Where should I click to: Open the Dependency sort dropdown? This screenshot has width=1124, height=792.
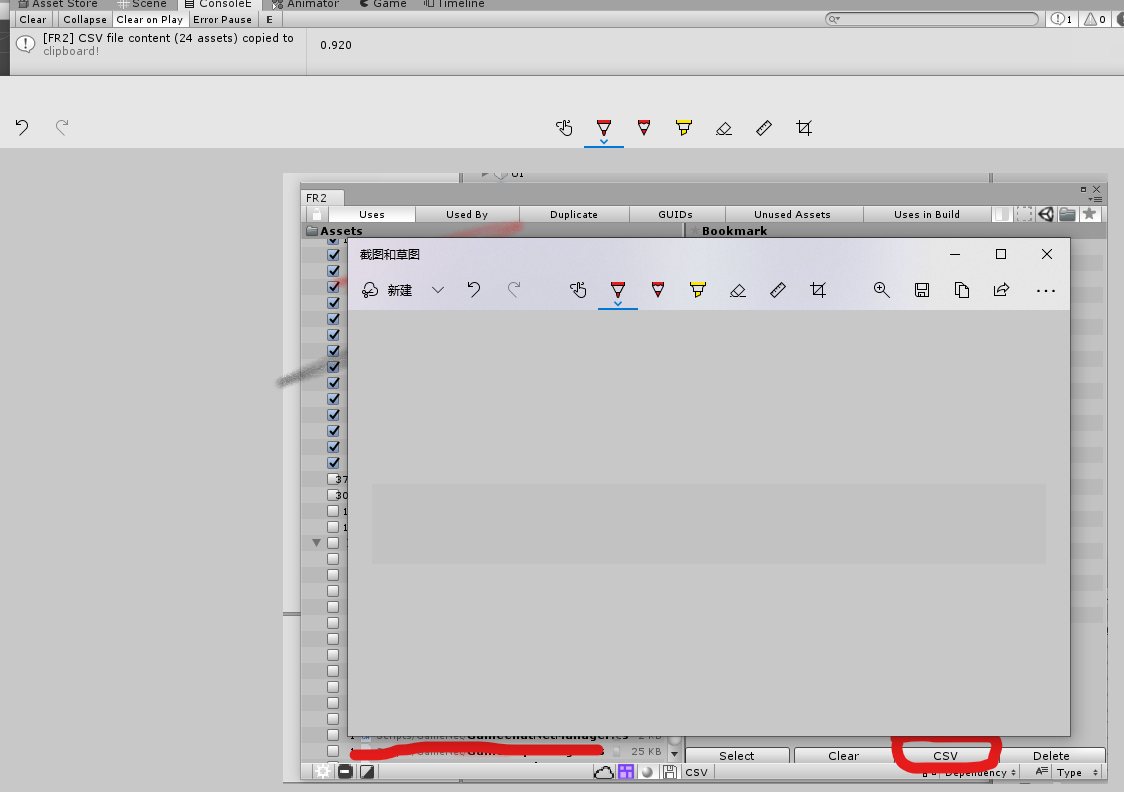coord(975,772)
